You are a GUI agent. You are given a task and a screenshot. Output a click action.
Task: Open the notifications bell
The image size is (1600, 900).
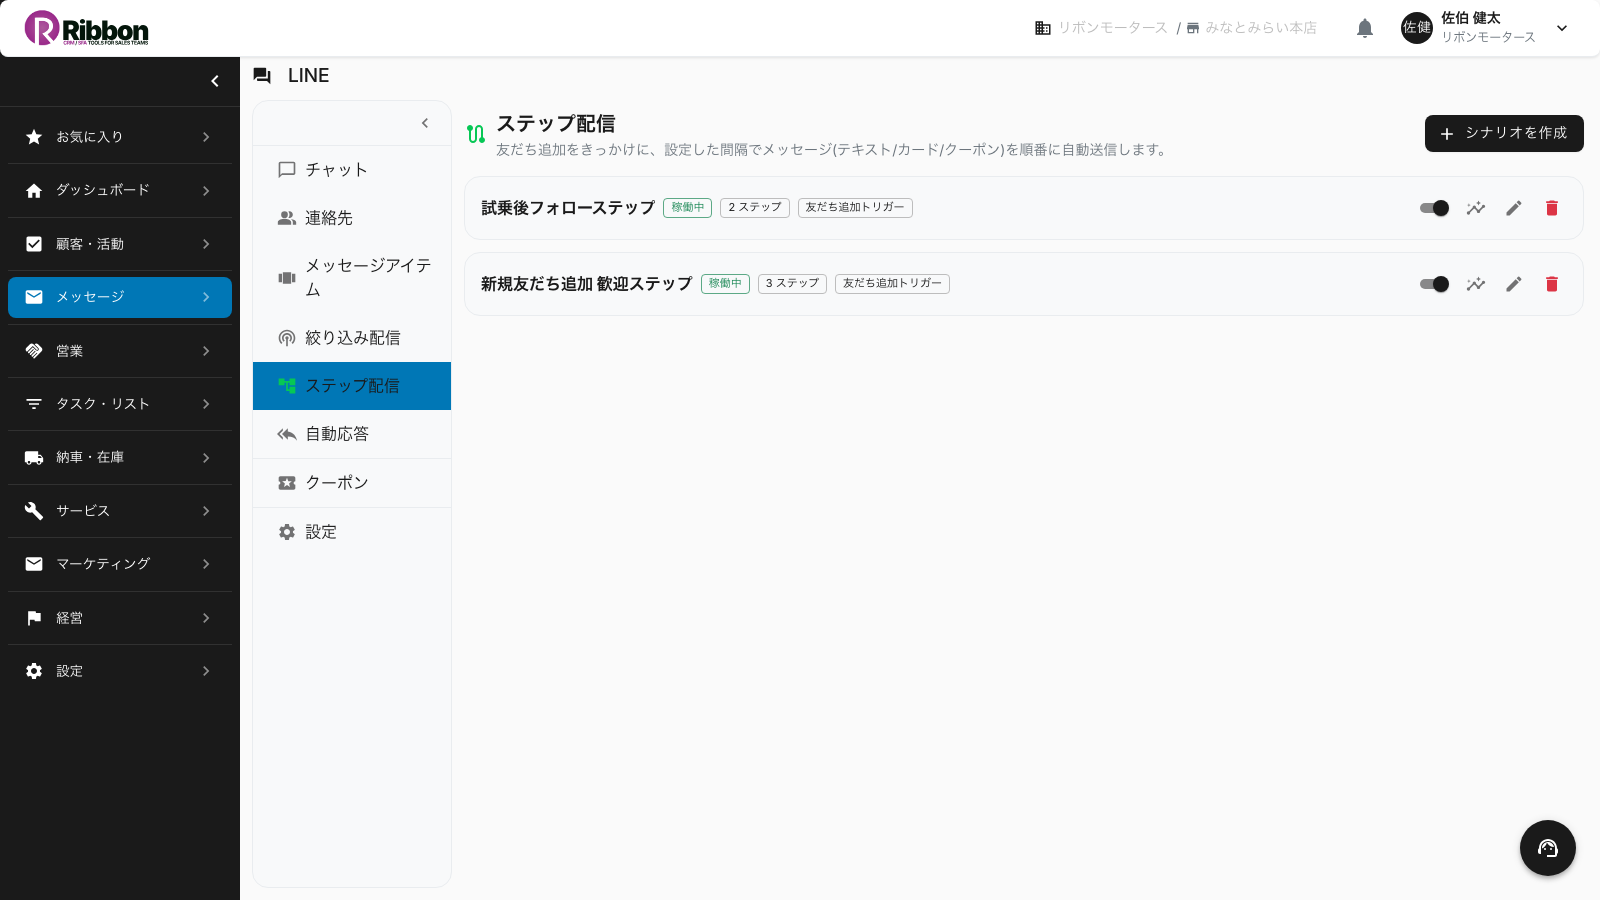pos(1365,28)
